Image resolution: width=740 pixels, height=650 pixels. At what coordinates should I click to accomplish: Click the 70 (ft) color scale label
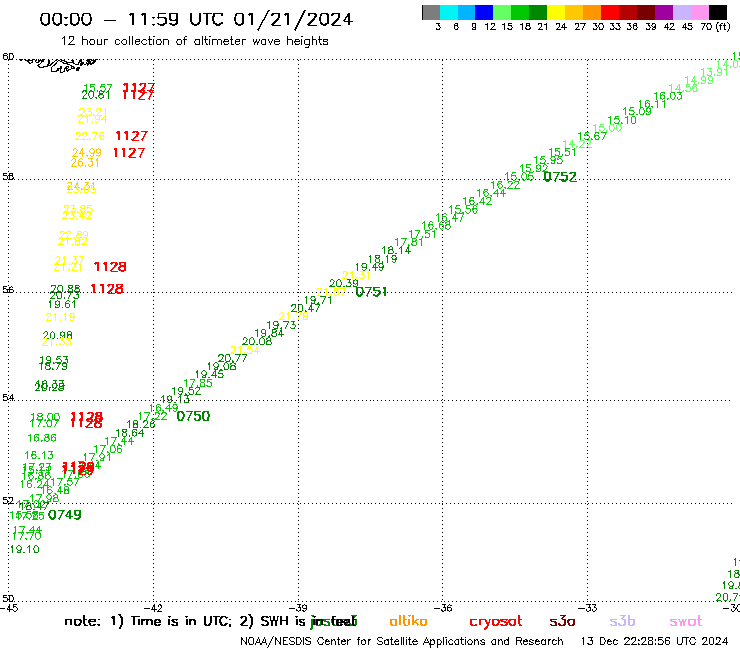(x=715, y=27)
